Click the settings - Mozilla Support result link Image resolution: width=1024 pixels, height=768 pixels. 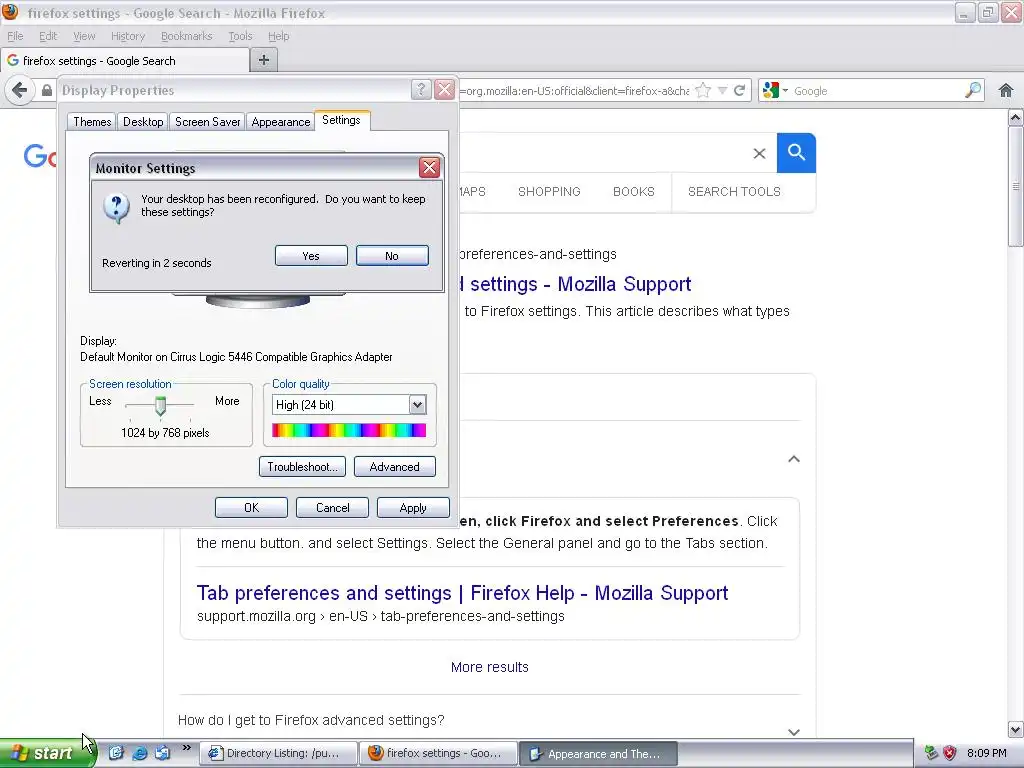tap(575, 284)
